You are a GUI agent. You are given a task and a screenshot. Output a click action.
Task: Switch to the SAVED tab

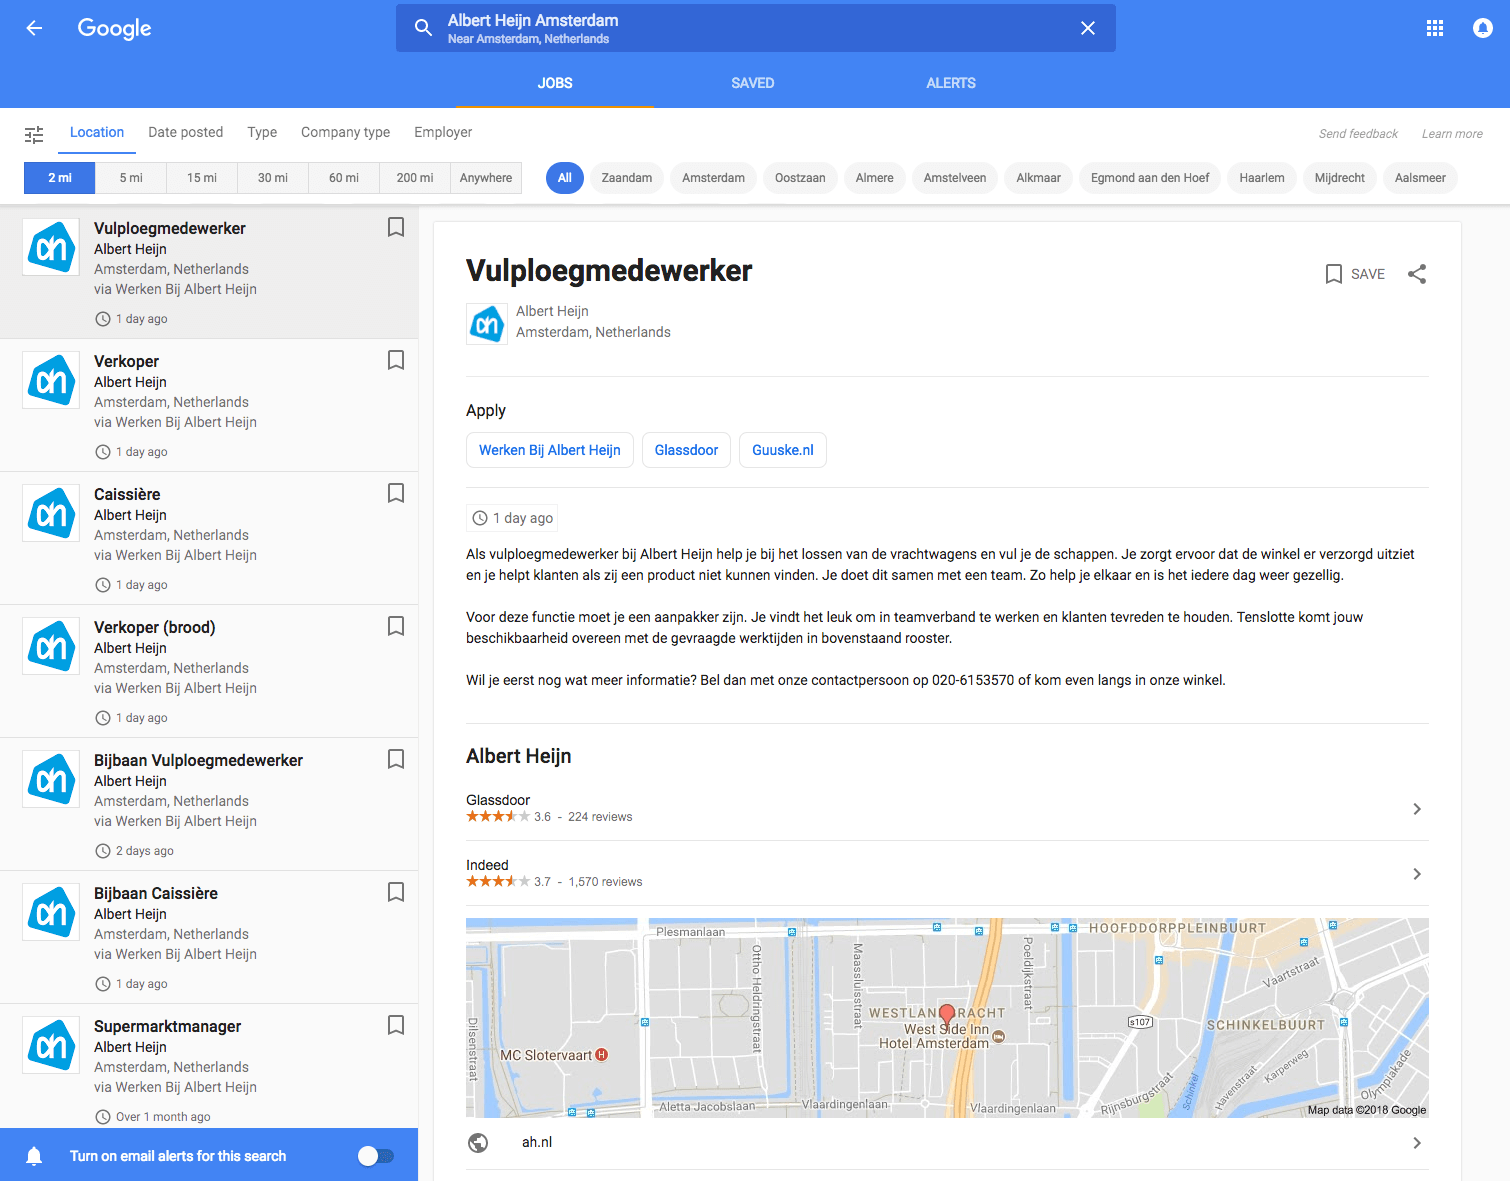click(753, 83)
